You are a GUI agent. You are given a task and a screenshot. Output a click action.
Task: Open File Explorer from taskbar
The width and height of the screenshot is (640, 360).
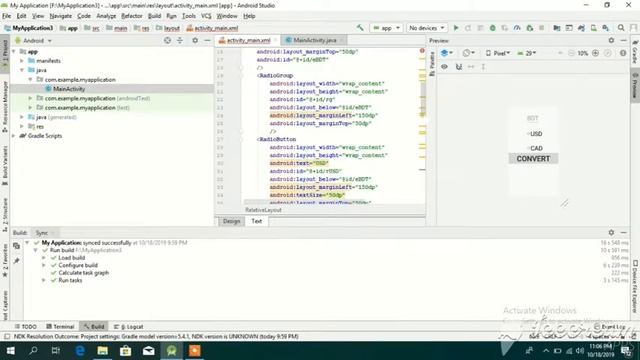102,351
